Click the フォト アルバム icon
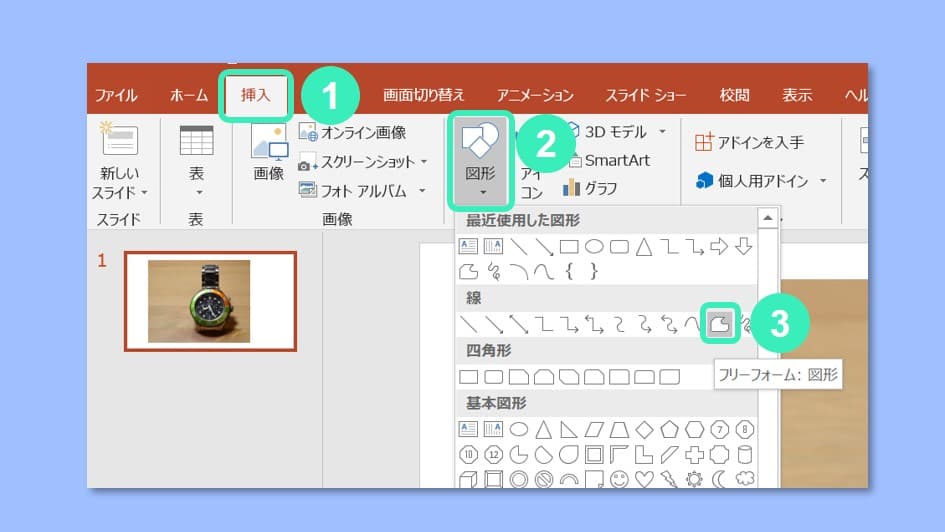This screenshot has height=532, width=945. click(x=307, y=190)
